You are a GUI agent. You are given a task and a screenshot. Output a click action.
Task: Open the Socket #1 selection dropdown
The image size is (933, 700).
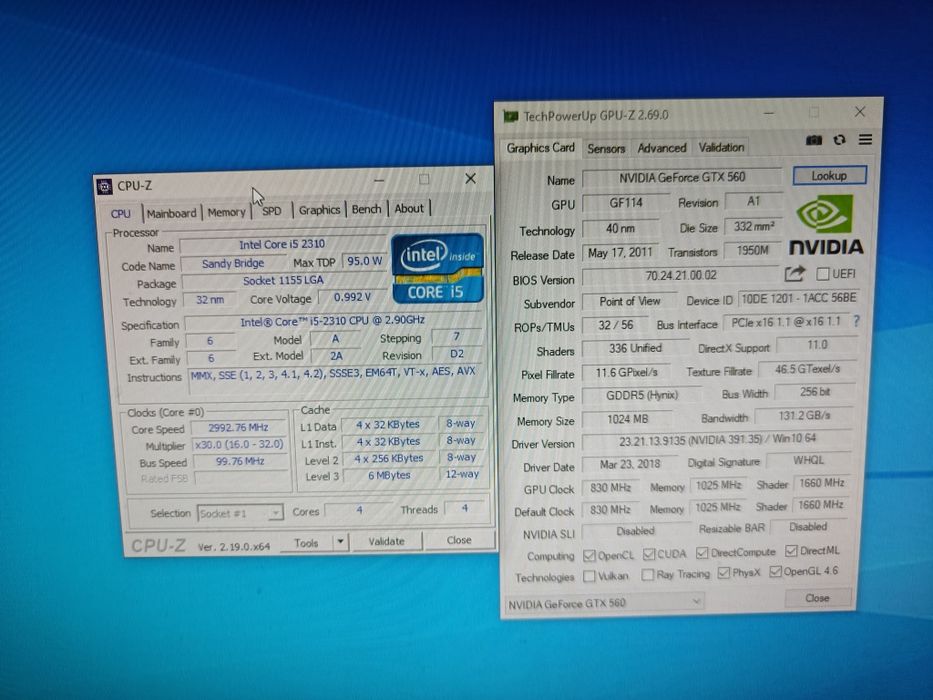[240, 512]
